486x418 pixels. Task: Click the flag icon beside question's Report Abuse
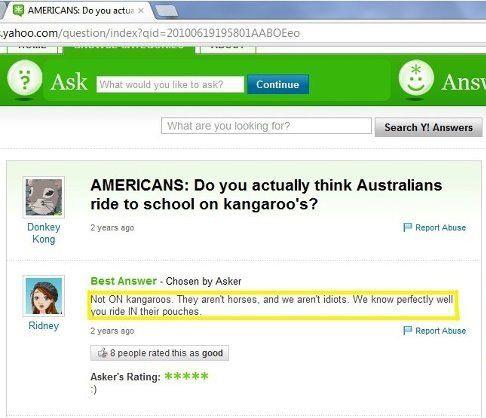point(407,227)
